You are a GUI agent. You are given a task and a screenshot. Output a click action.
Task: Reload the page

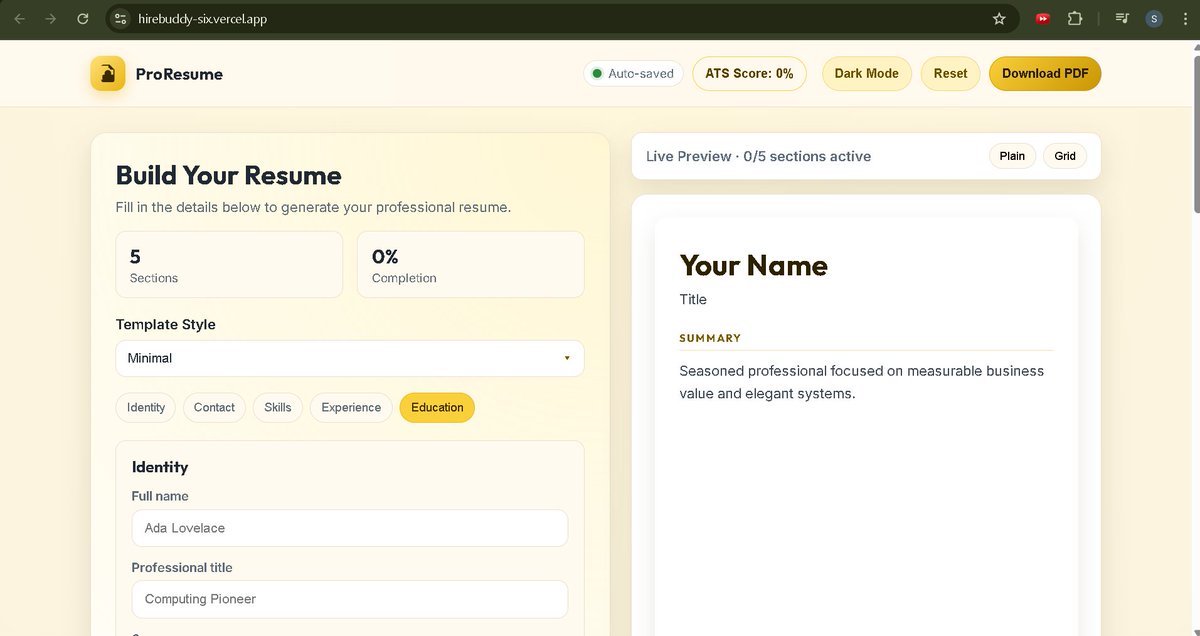point(83,18)
